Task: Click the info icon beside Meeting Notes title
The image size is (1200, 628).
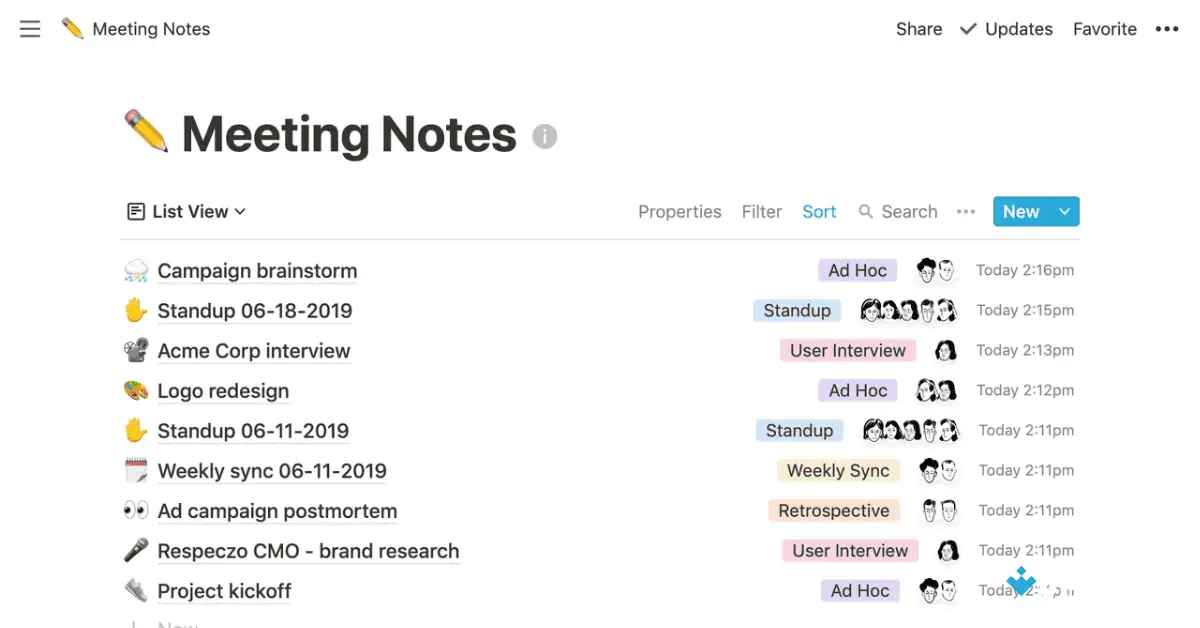Action: tap(544, 136)
